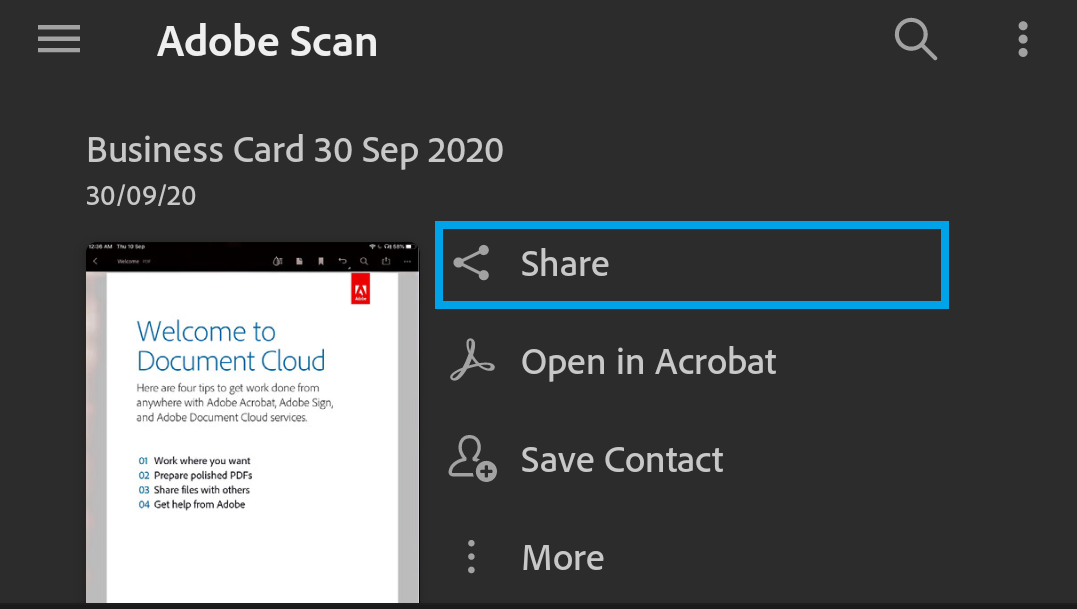Image resolution: width=1077 pixels, height=609 pixels.
Task: Click the back arrow inside scan preview
Action: (95, 261)
